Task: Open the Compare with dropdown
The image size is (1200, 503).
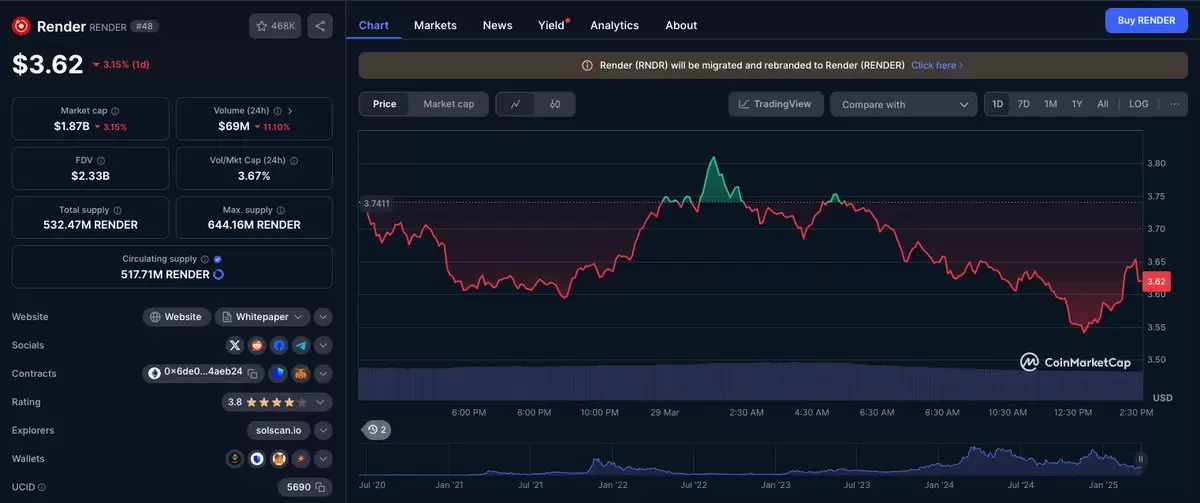Action: [x=904, y=104]
